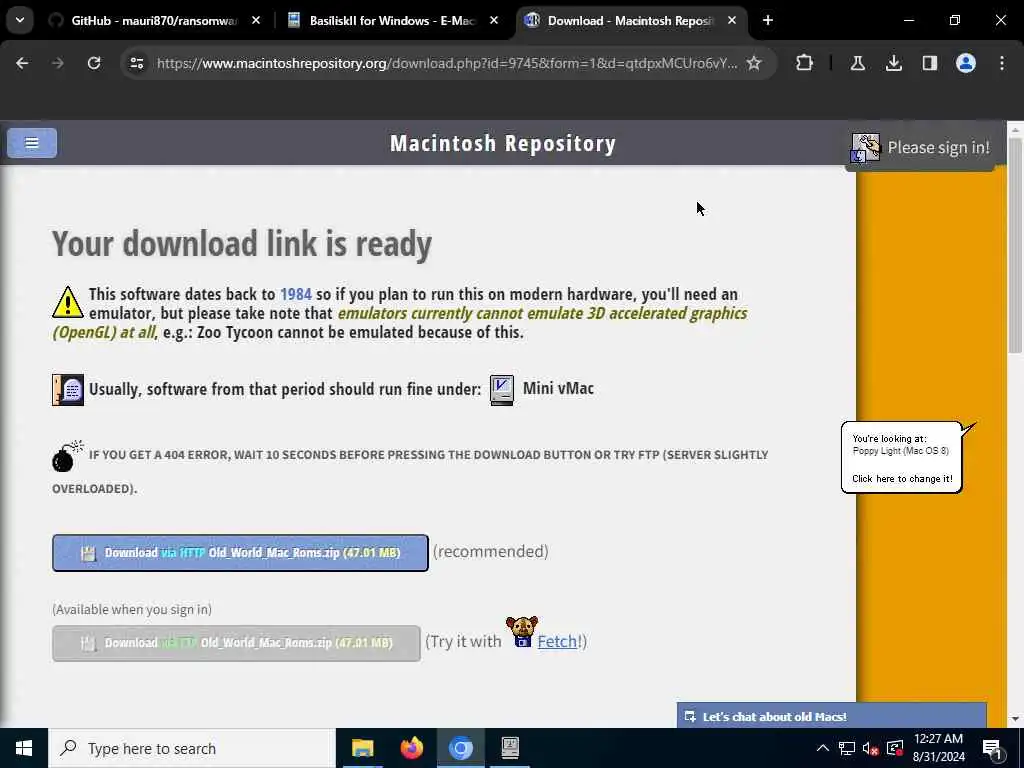Close the GitHub tab

tap(256, 21)
